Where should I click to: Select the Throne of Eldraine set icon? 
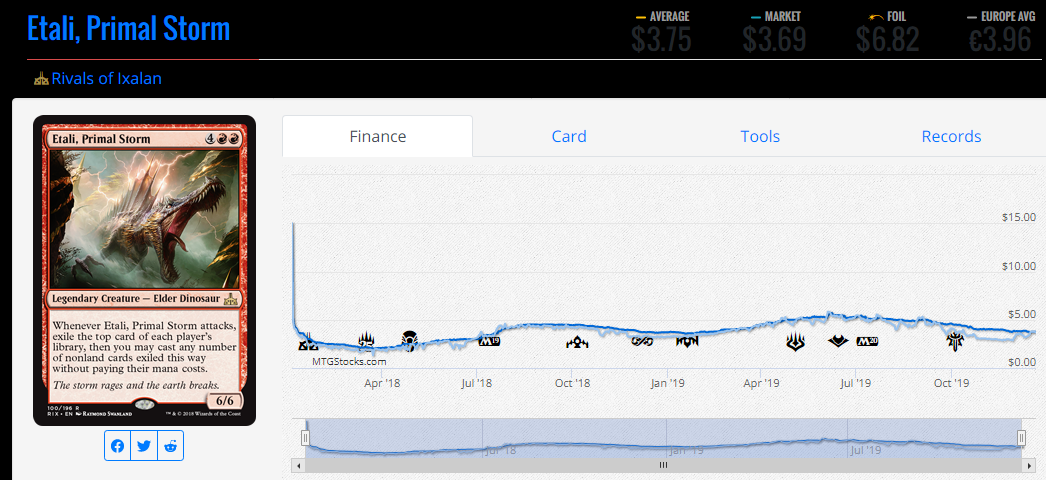pyautogui.click(x=955, y=342)
